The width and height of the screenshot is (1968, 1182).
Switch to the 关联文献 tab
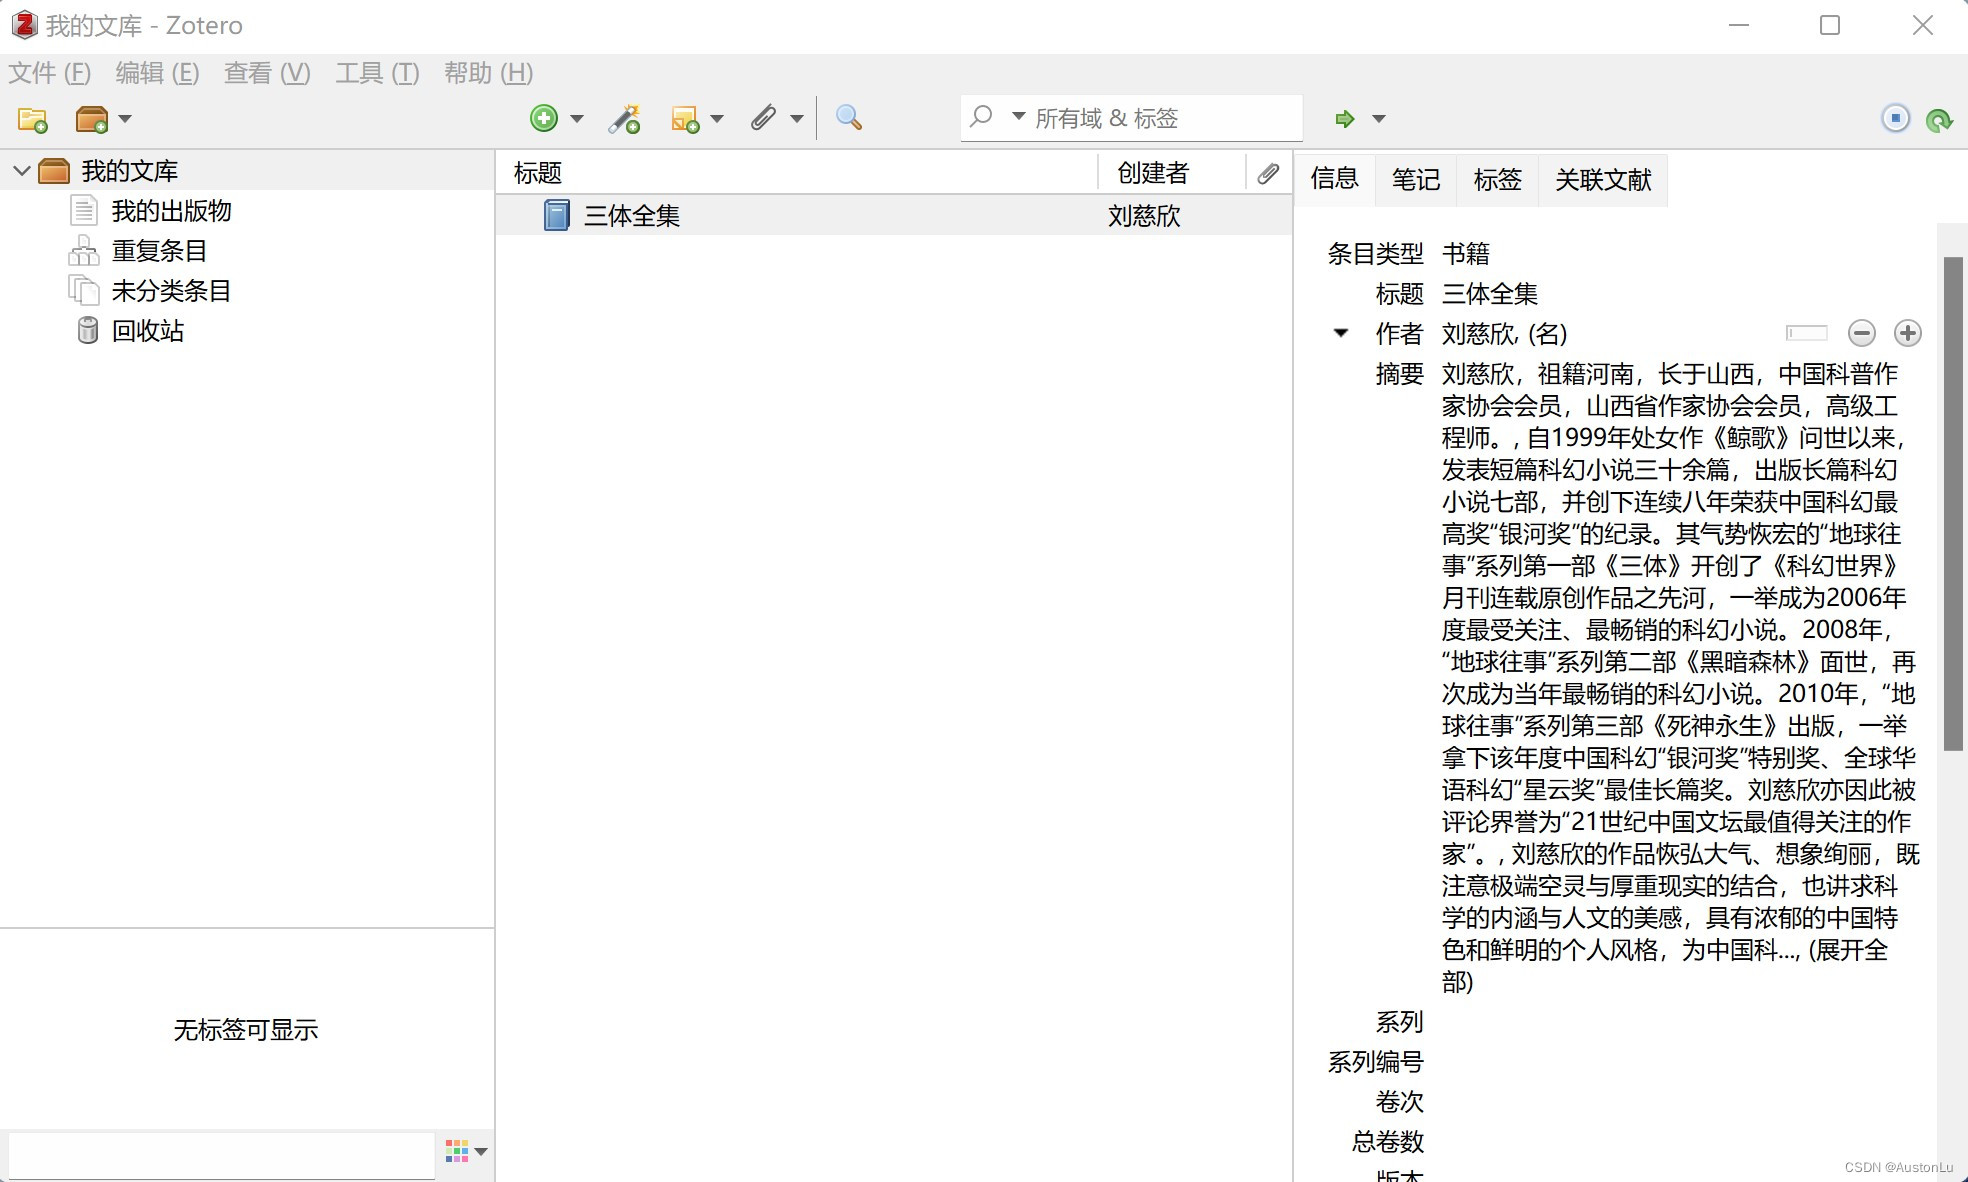click(1603, 180)
